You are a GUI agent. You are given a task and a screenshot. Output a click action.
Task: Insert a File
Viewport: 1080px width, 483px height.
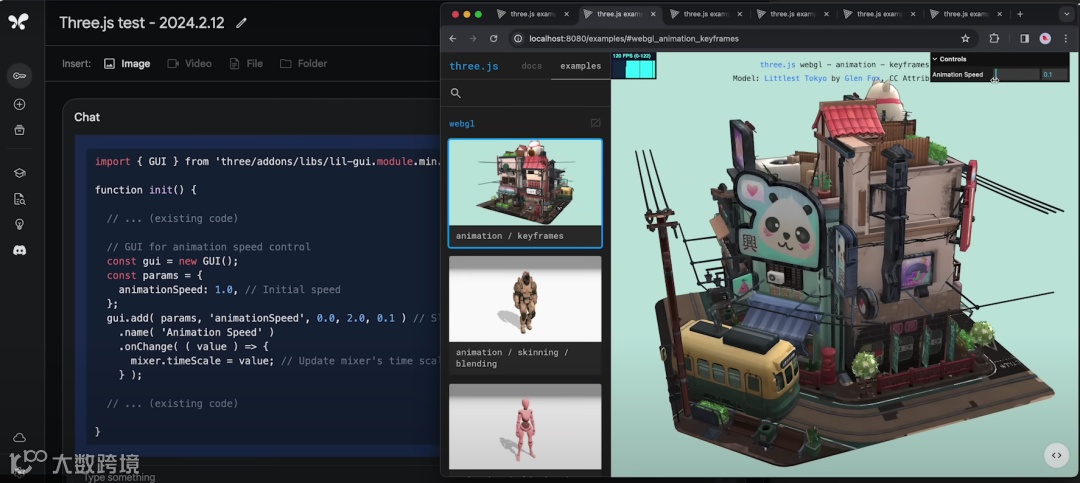coord(246,63)
